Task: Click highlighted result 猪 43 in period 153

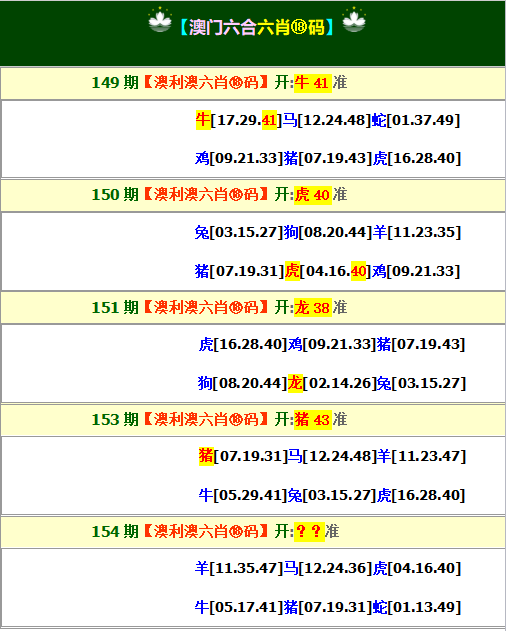Action: [313, 420]
